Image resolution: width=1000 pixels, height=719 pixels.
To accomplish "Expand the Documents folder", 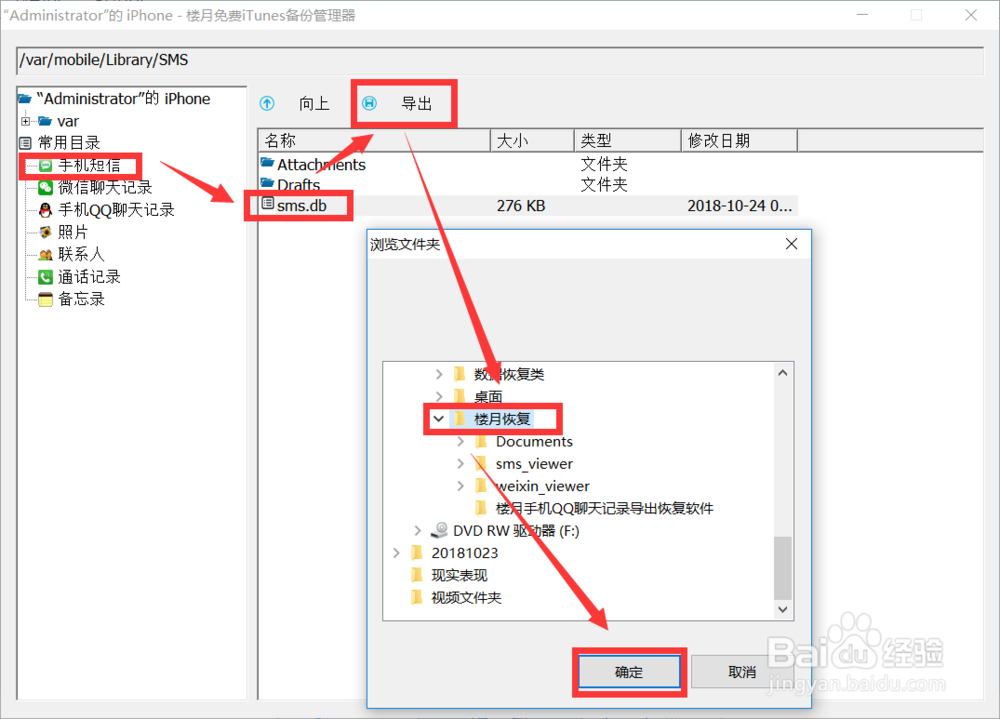I will click(x=460, y=441).
